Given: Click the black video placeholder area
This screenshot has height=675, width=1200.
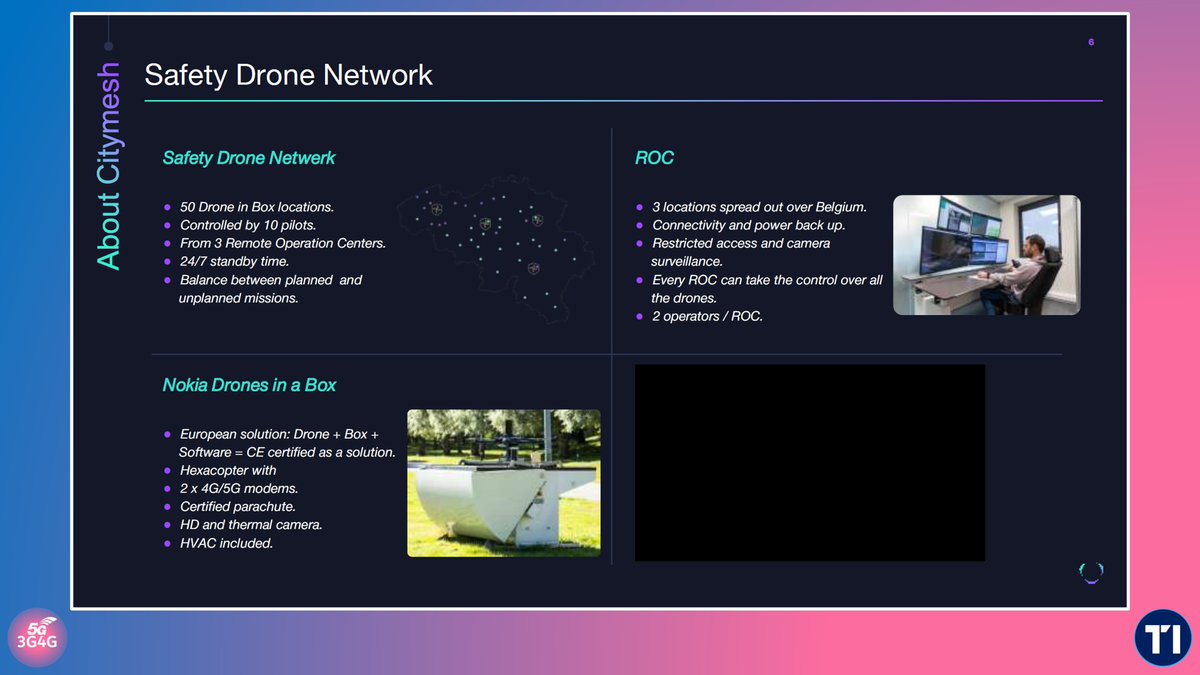Looking at the screenshot, I should (809, 463).
